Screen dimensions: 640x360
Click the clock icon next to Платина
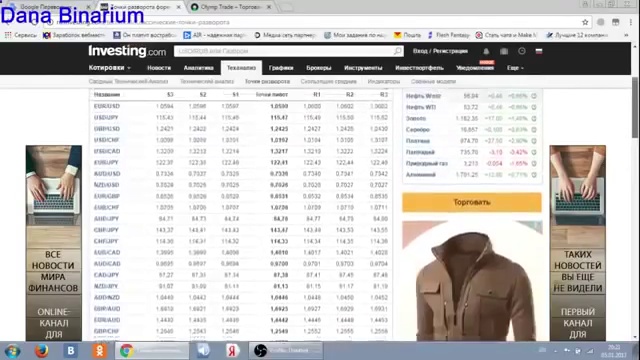534,141
